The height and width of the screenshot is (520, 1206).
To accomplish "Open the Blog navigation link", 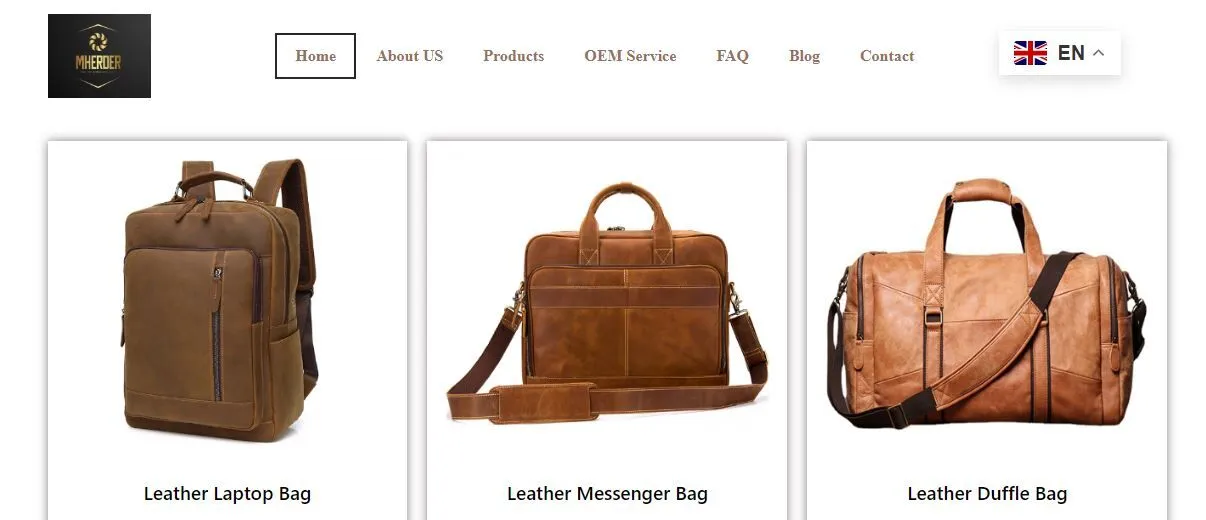I will (x=804, y=56).
